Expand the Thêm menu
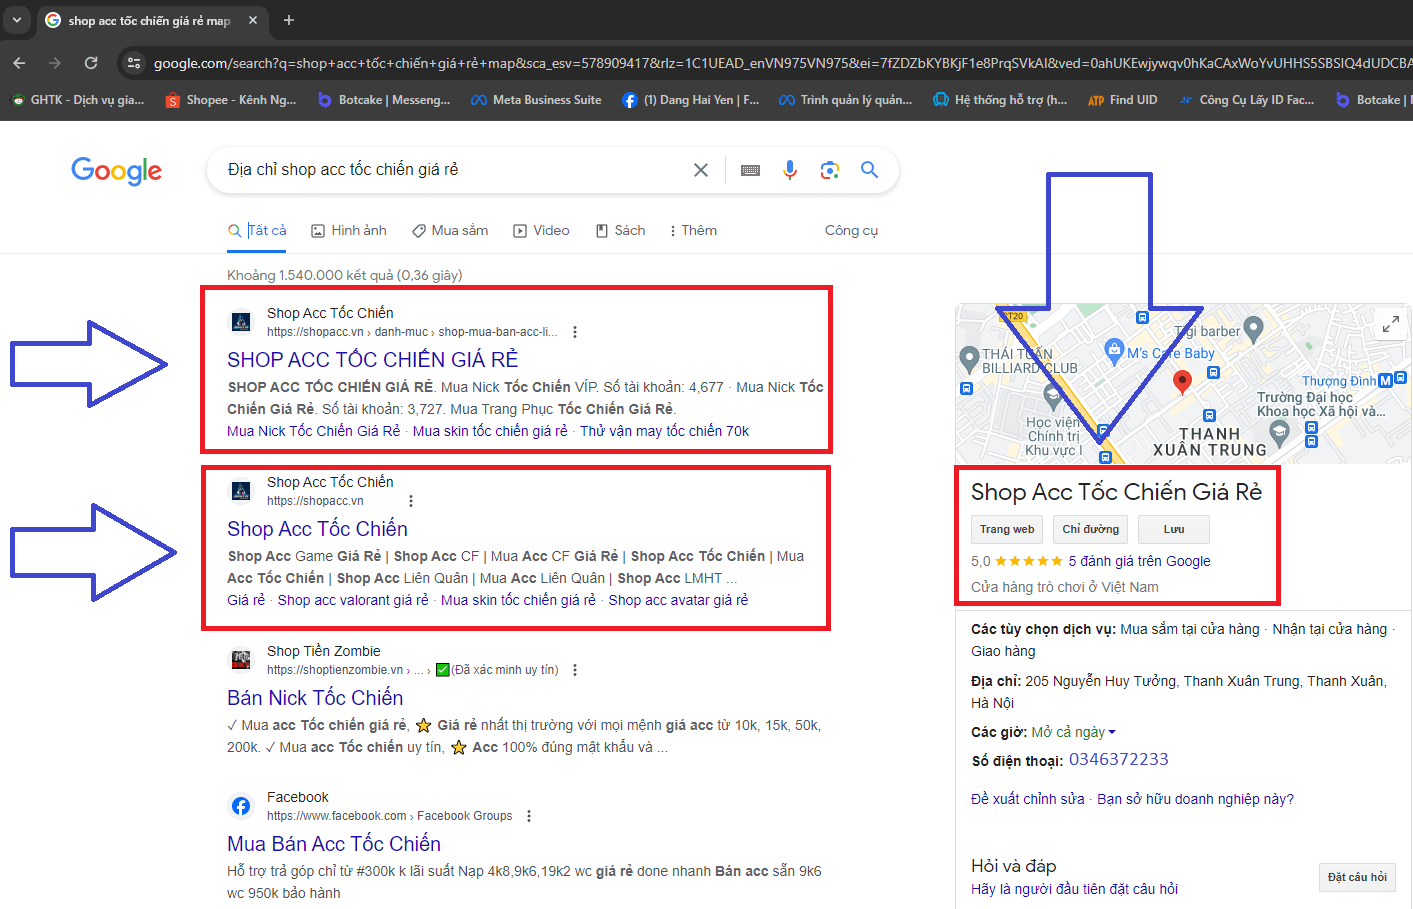The height and width of the screenshot is (909, 1413). (x=693, y=230)
